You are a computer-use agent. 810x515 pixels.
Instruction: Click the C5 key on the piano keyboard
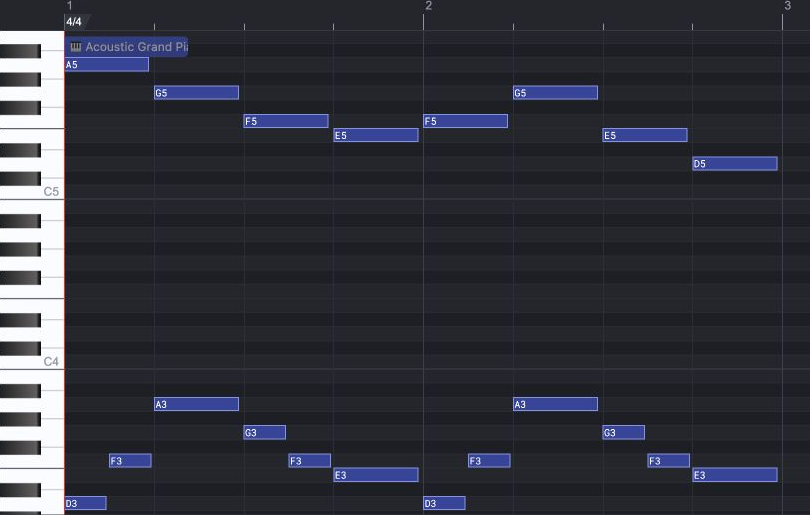click(32, 192)
